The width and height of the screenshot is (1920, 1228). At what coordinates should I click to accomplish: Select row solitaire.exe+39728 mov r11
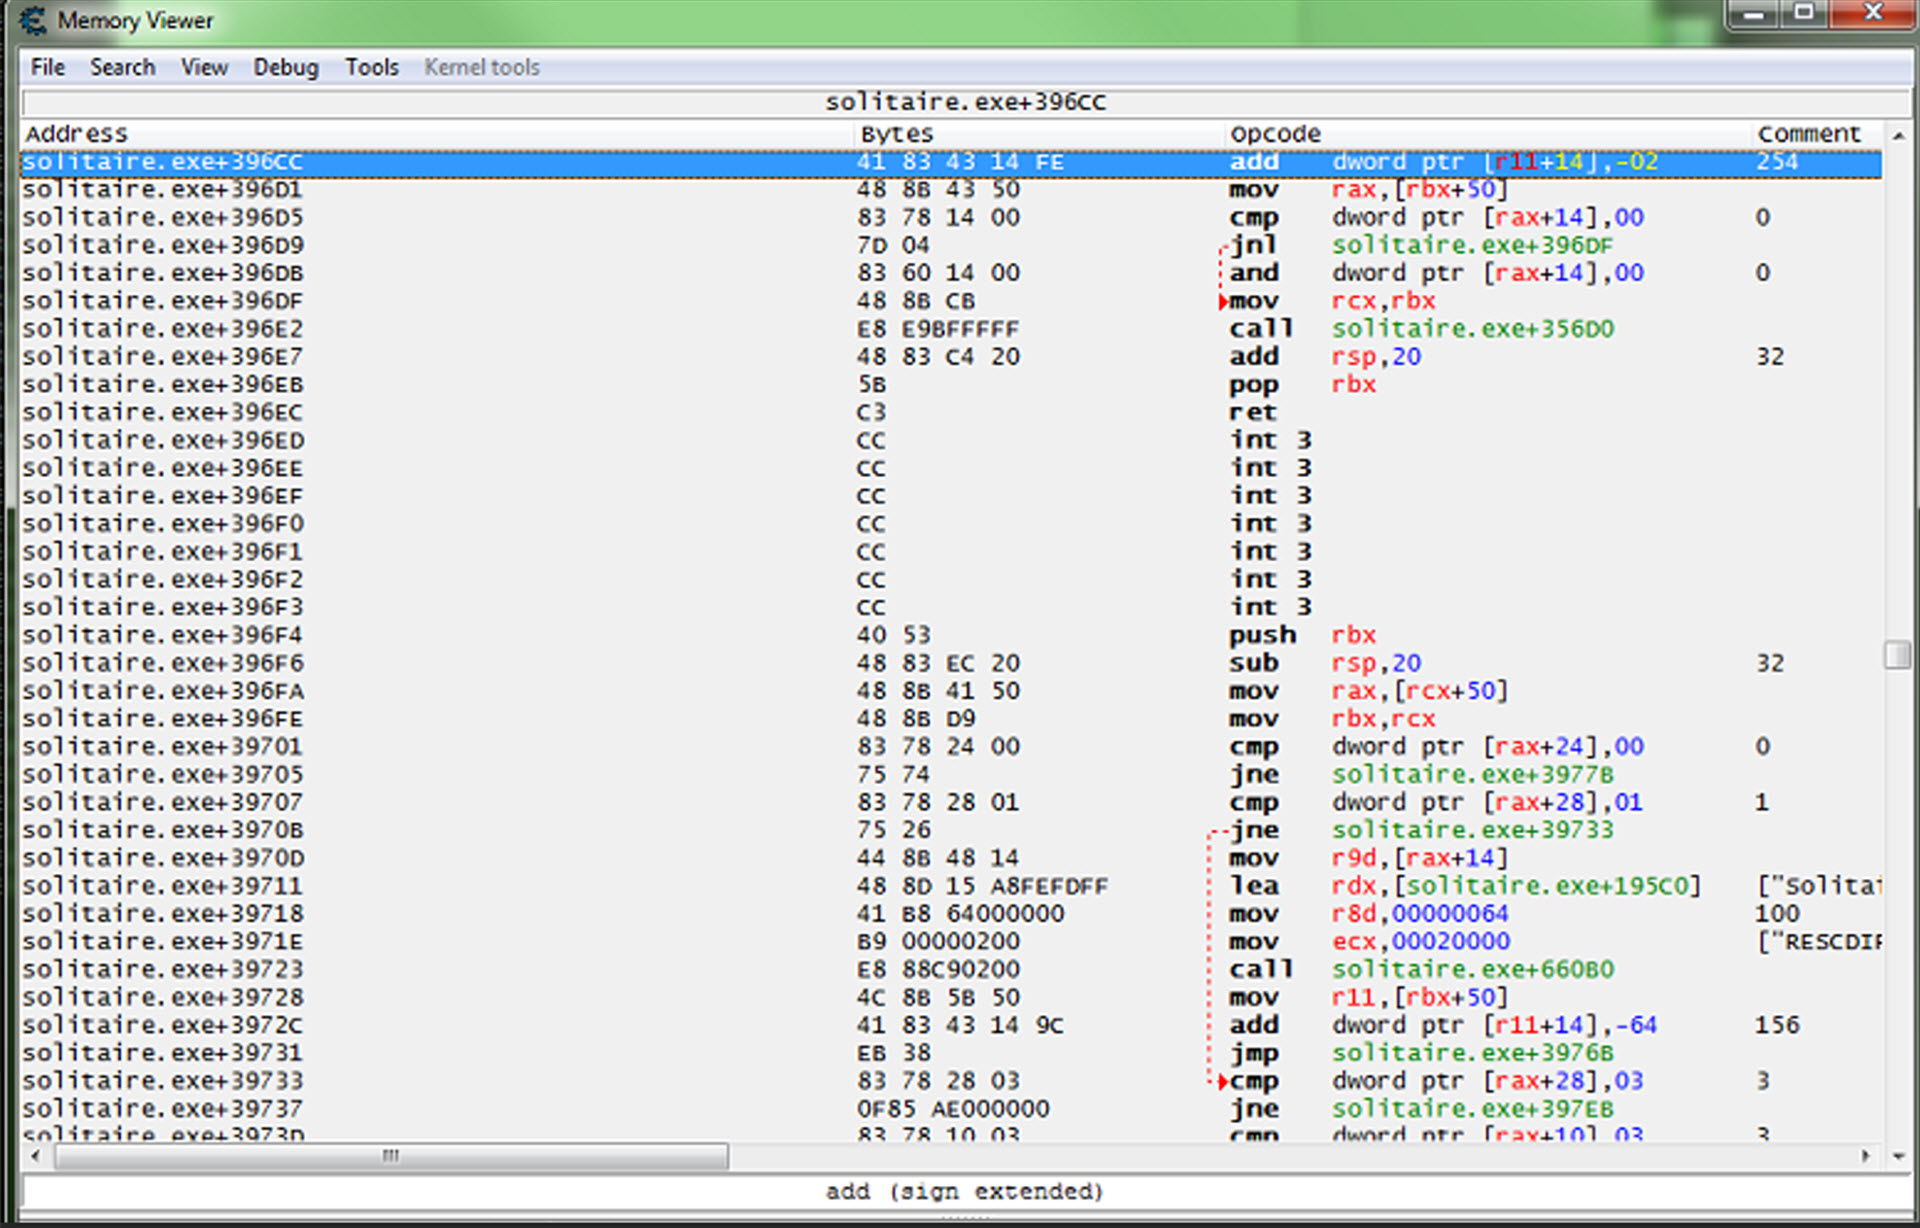click(x=950, y=998)
